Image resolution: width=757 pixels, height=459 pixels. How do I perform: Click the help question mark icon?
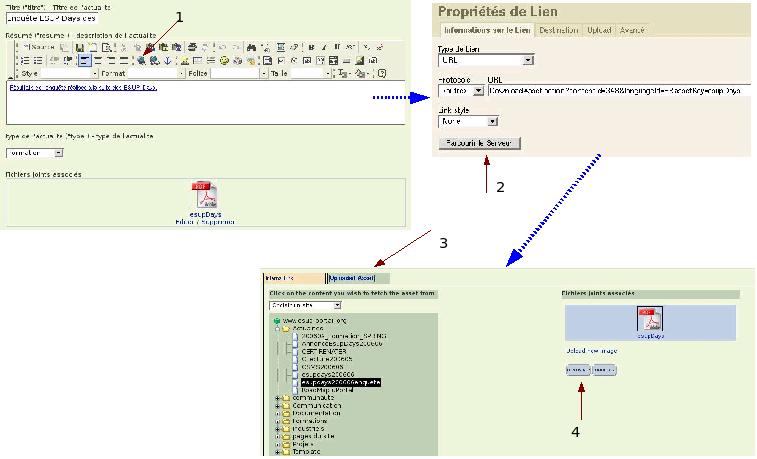pos(383,73)
